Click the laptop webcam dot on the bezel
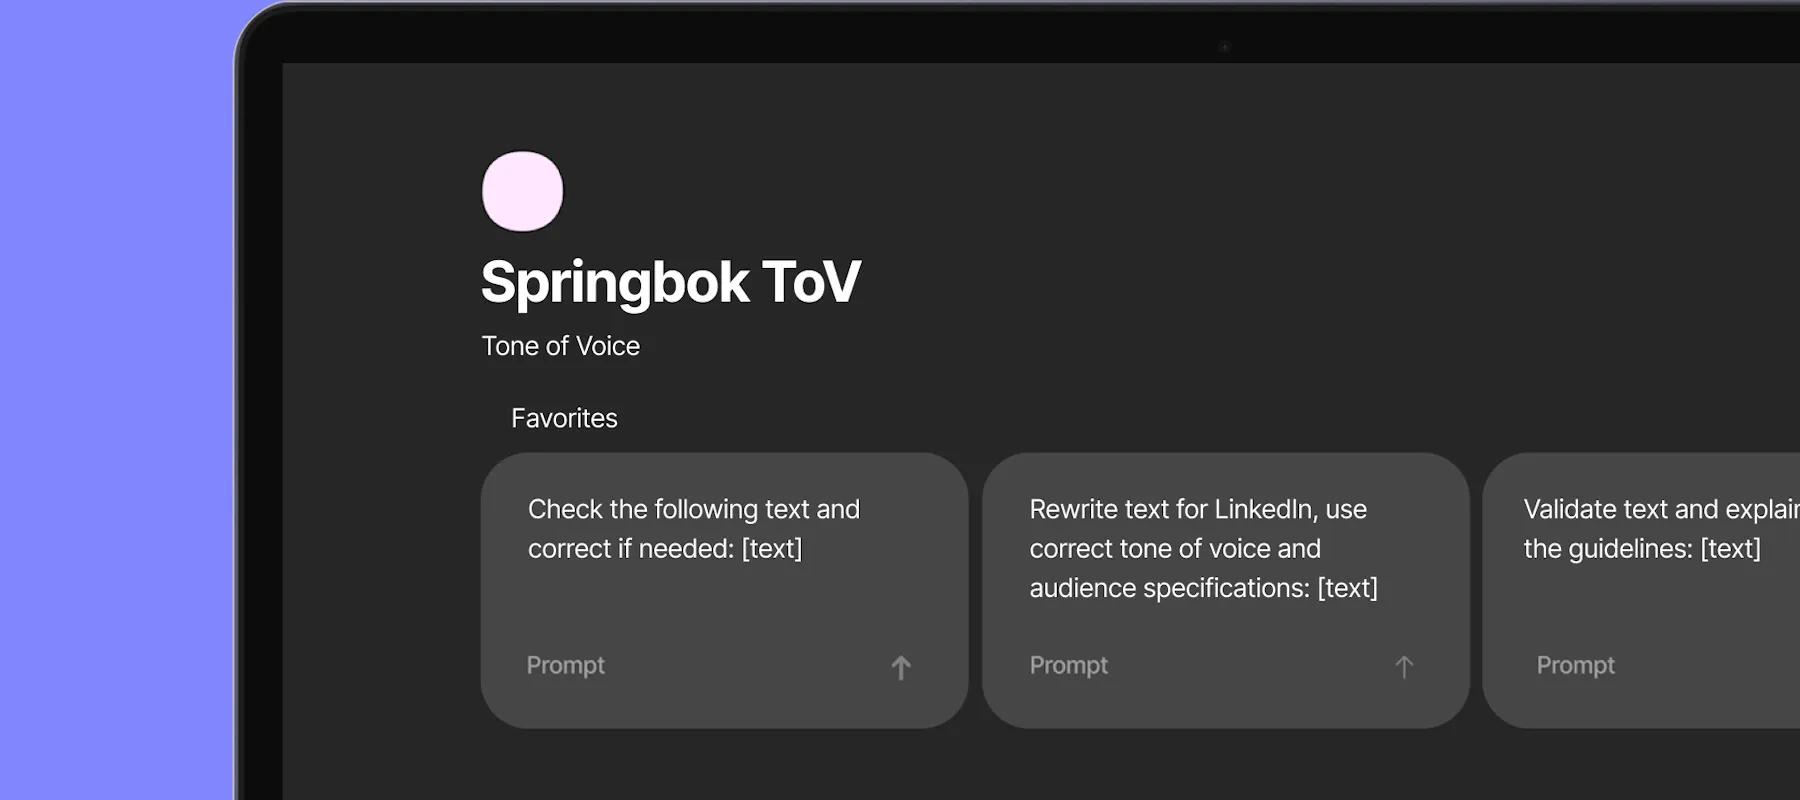Screen dimensions: 1800x800 coord(1224,47)
